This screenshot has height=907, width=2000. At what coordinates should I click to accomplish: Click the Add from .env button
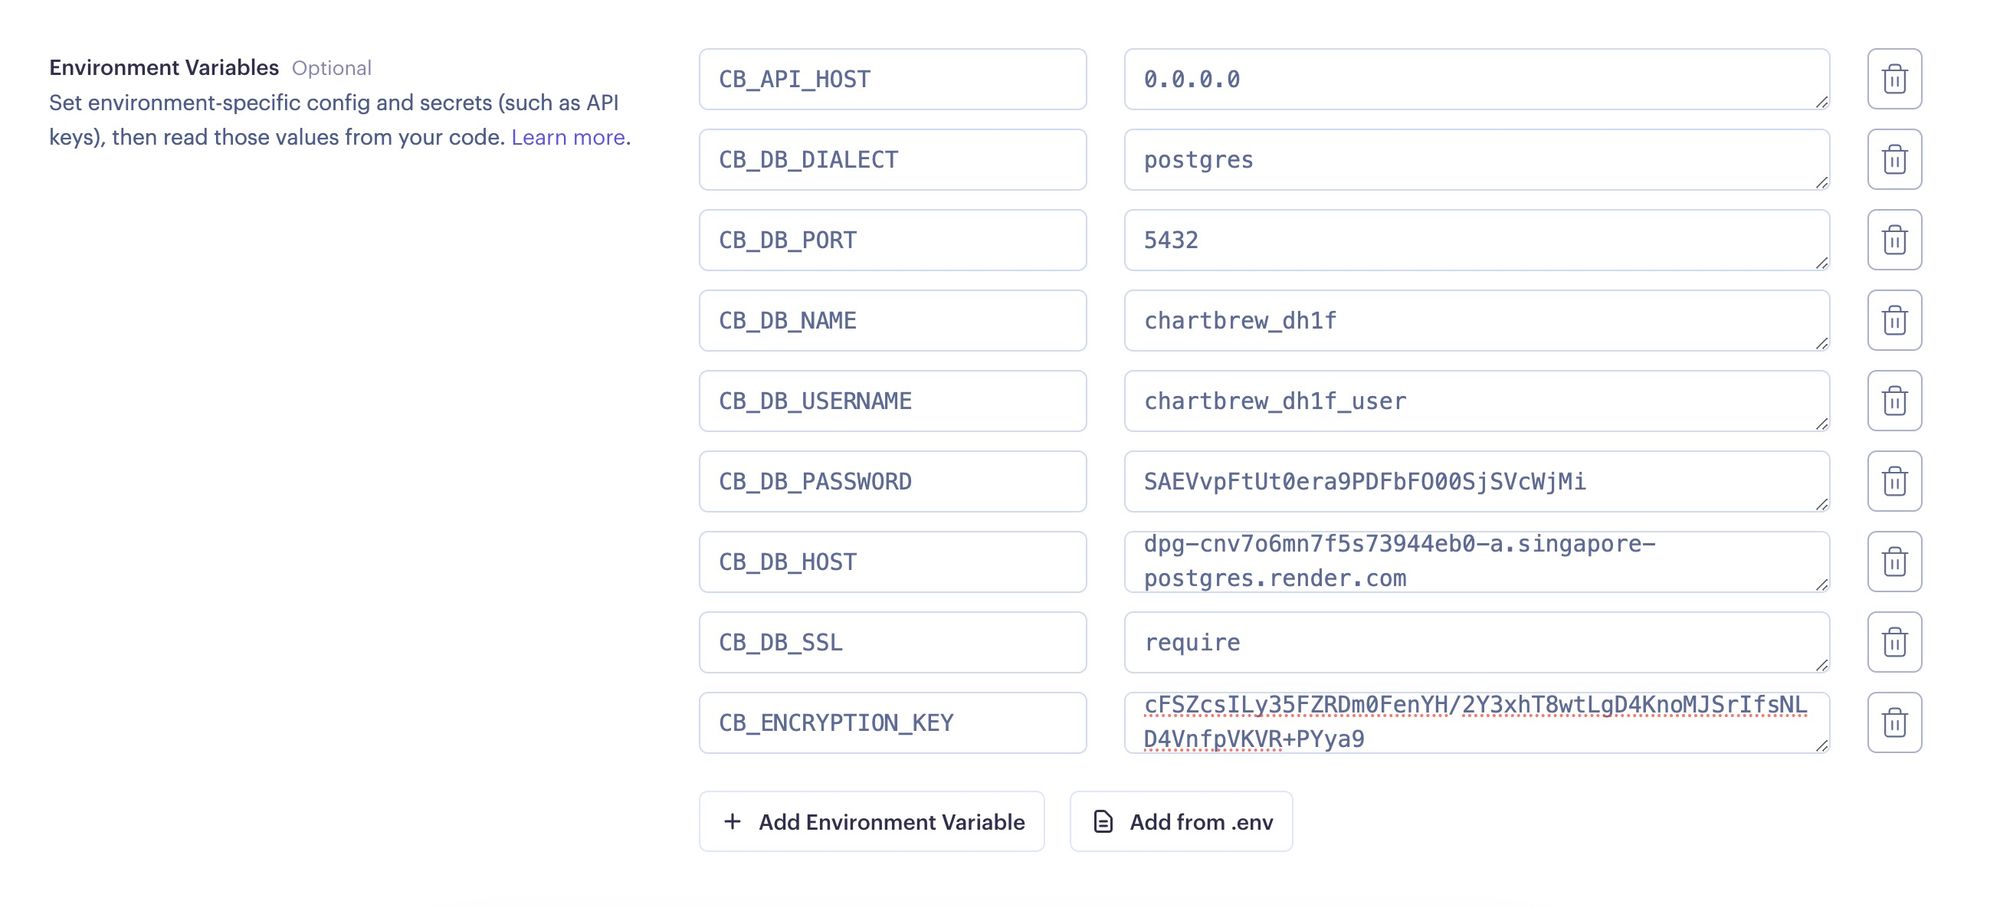click(x=1180, y=821)
